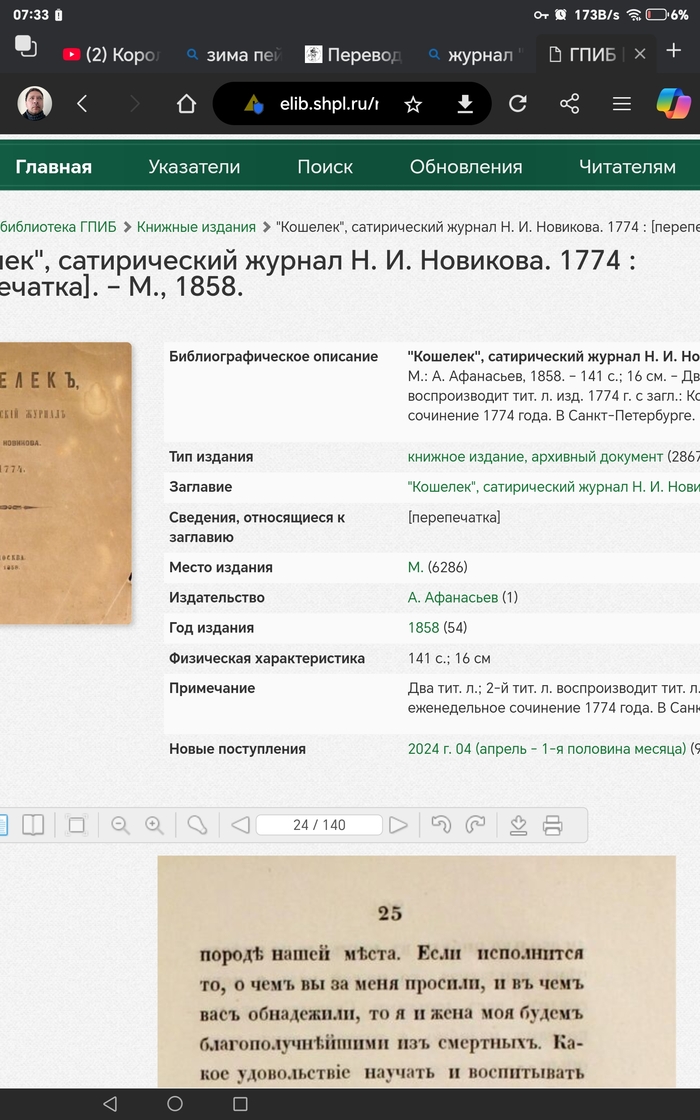Screen dimensions: 700x1120
Task: Open browser hamburger menu
Action: tap(621, 104)
